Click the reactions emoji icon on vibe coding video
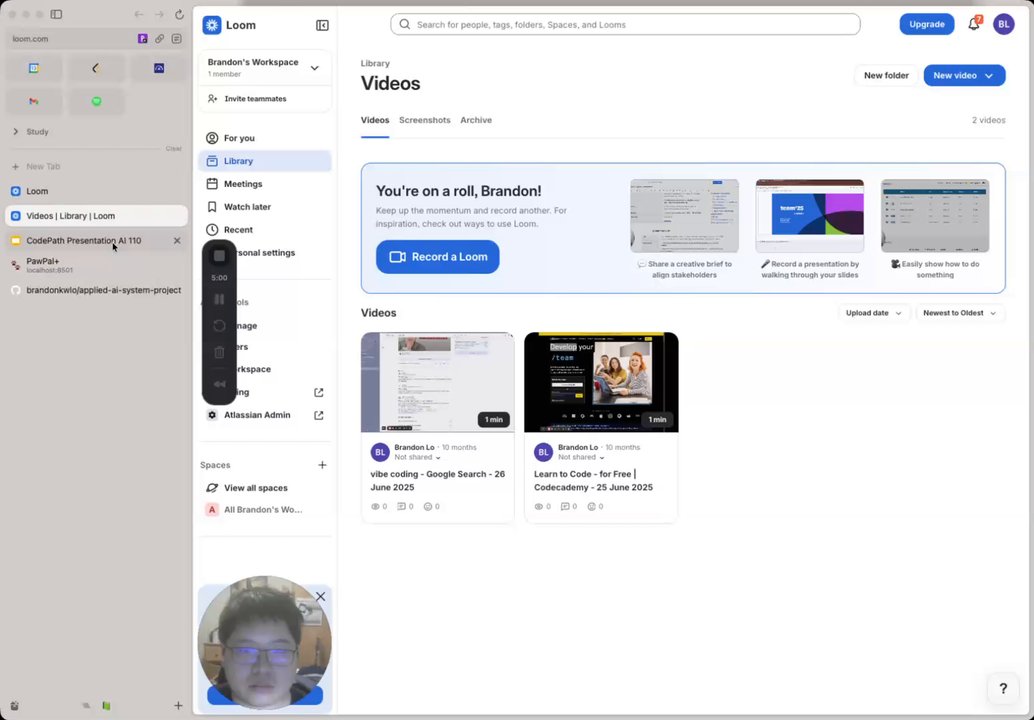 pos(427,506)
